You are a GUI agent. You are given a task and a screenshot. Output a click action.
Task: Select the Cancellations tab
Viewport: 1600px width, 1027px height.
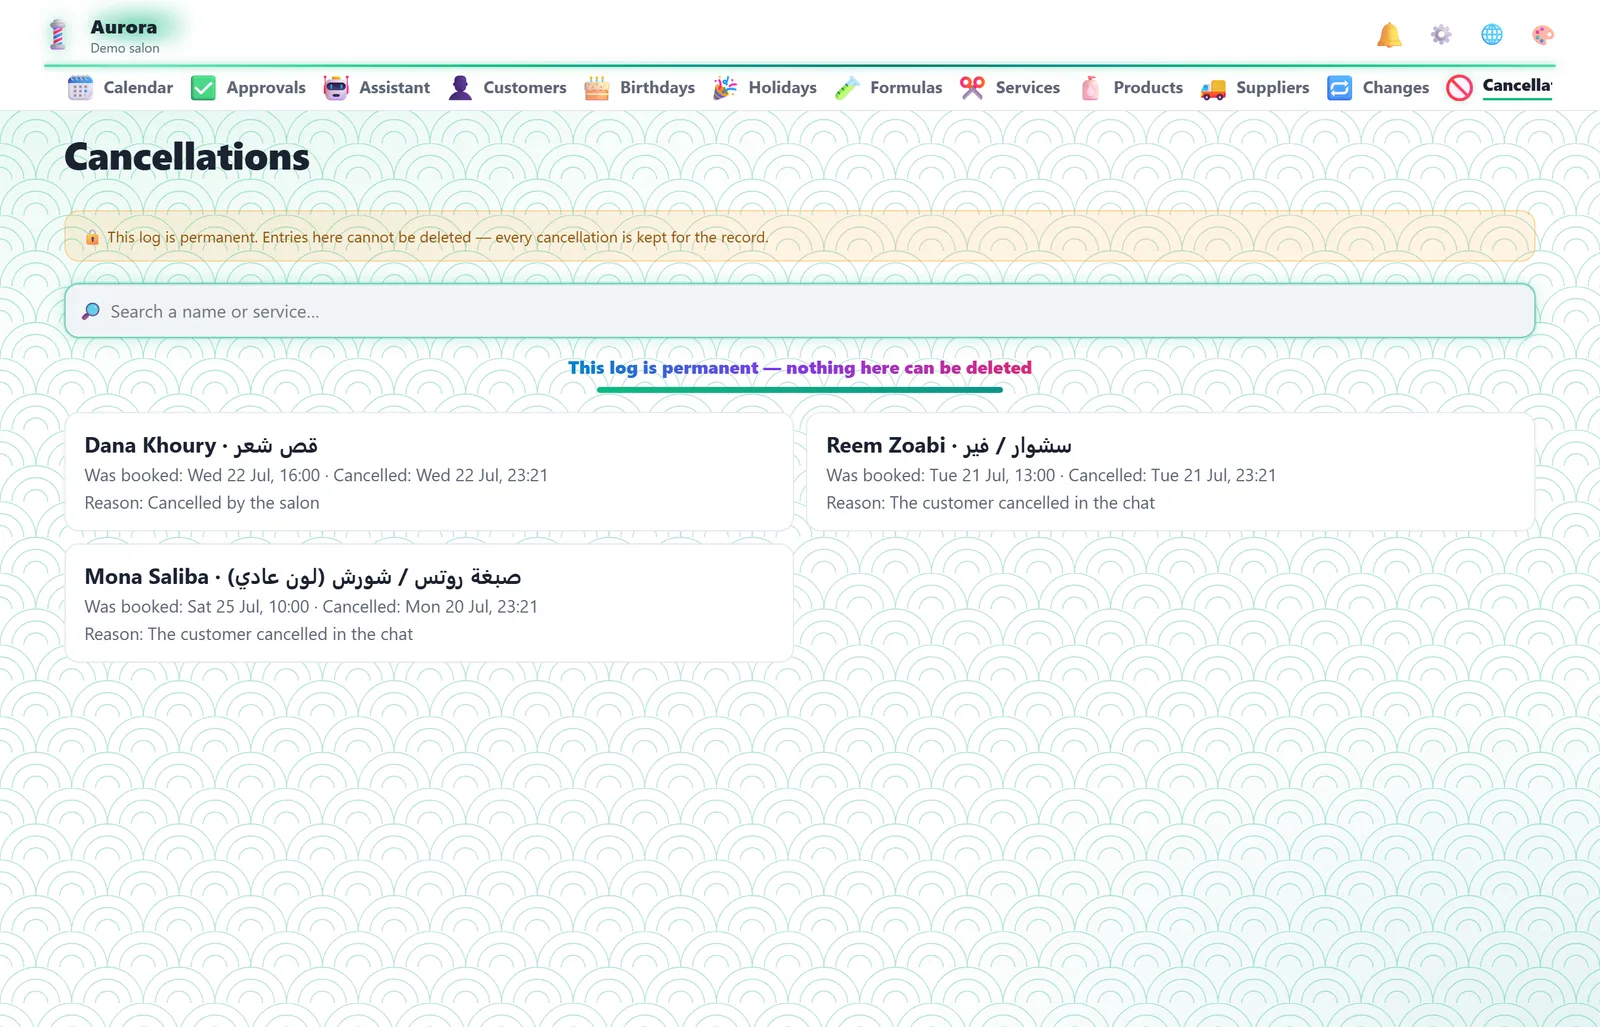(1500, 88)
